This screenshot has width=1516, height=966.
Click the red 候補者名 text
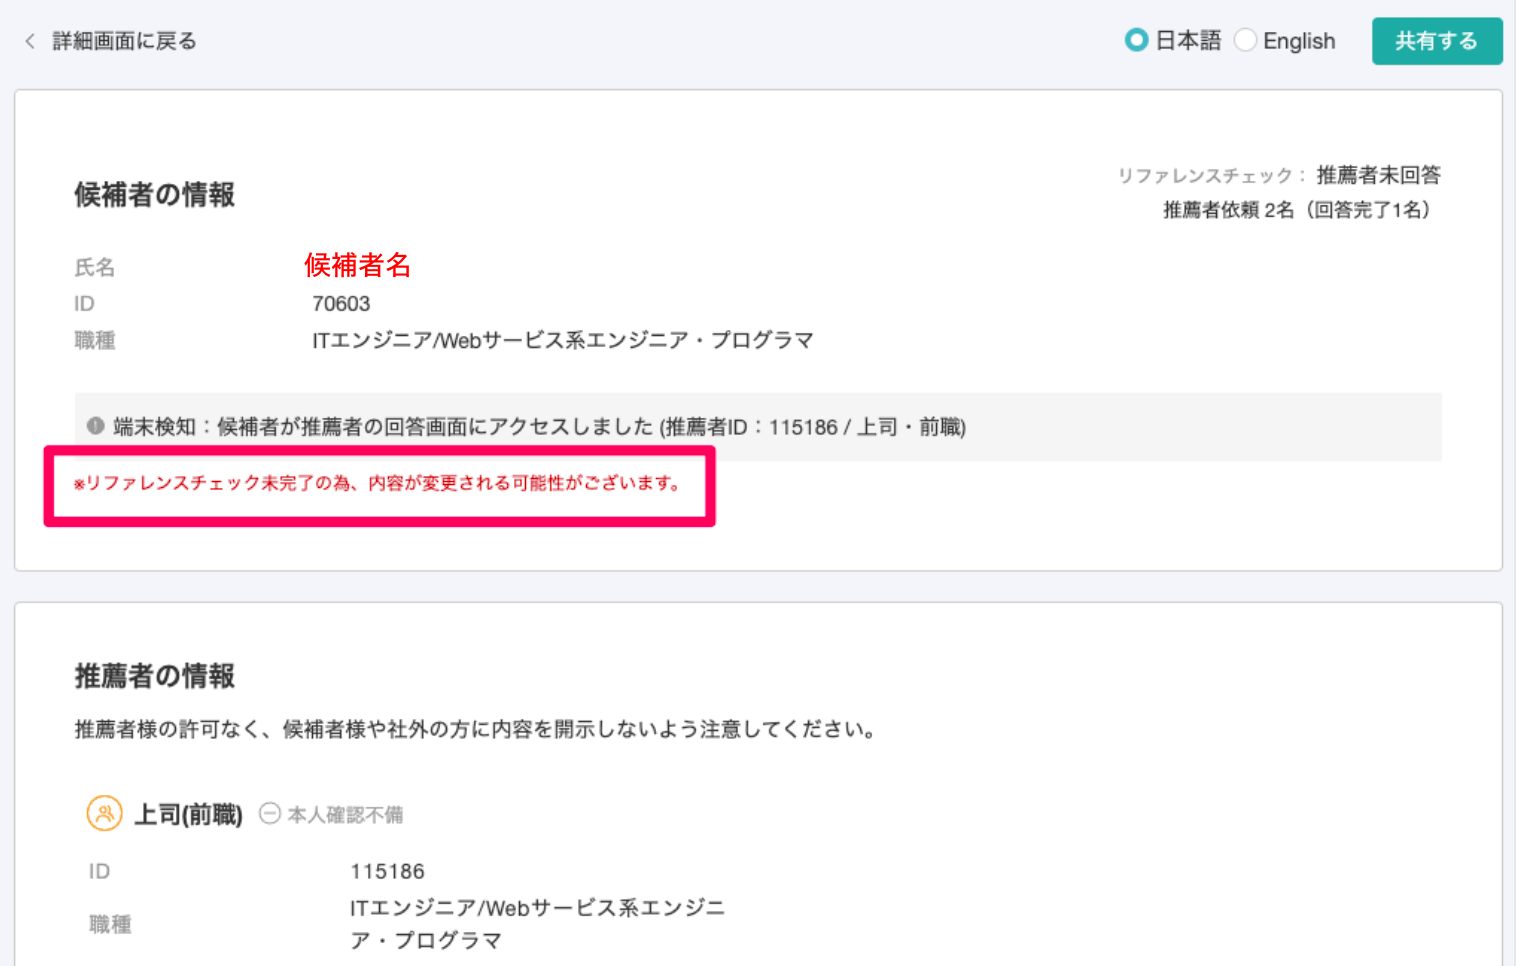point(358,265)
